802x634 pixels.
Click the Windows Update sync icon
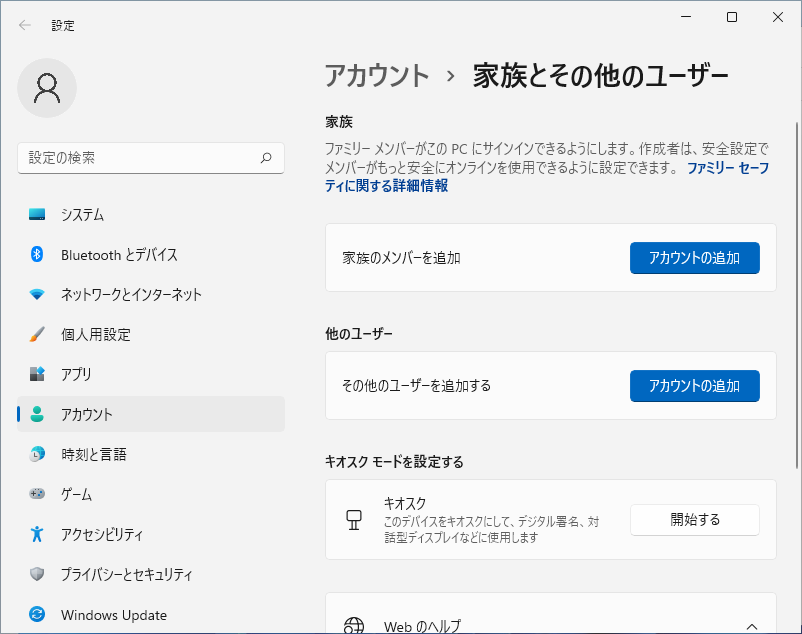point(37,614)
